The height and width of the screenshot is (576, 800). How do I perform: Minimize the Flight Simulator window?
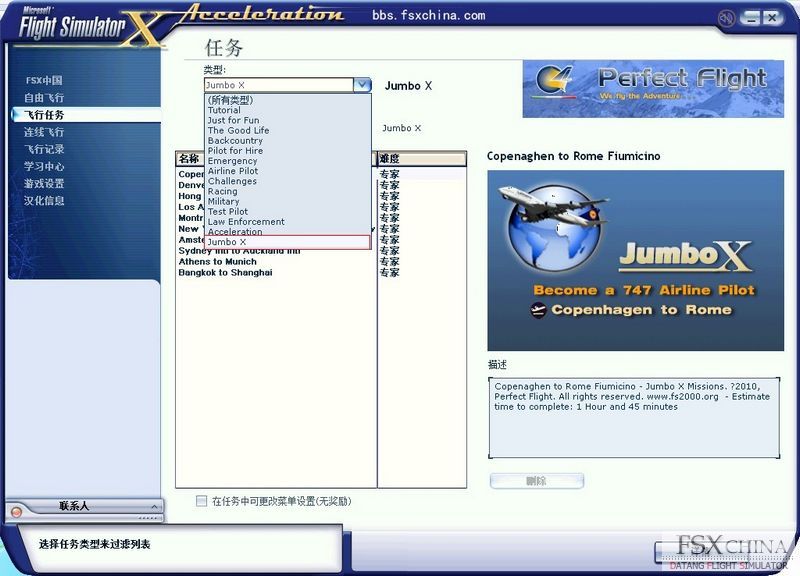coord(750,18)
